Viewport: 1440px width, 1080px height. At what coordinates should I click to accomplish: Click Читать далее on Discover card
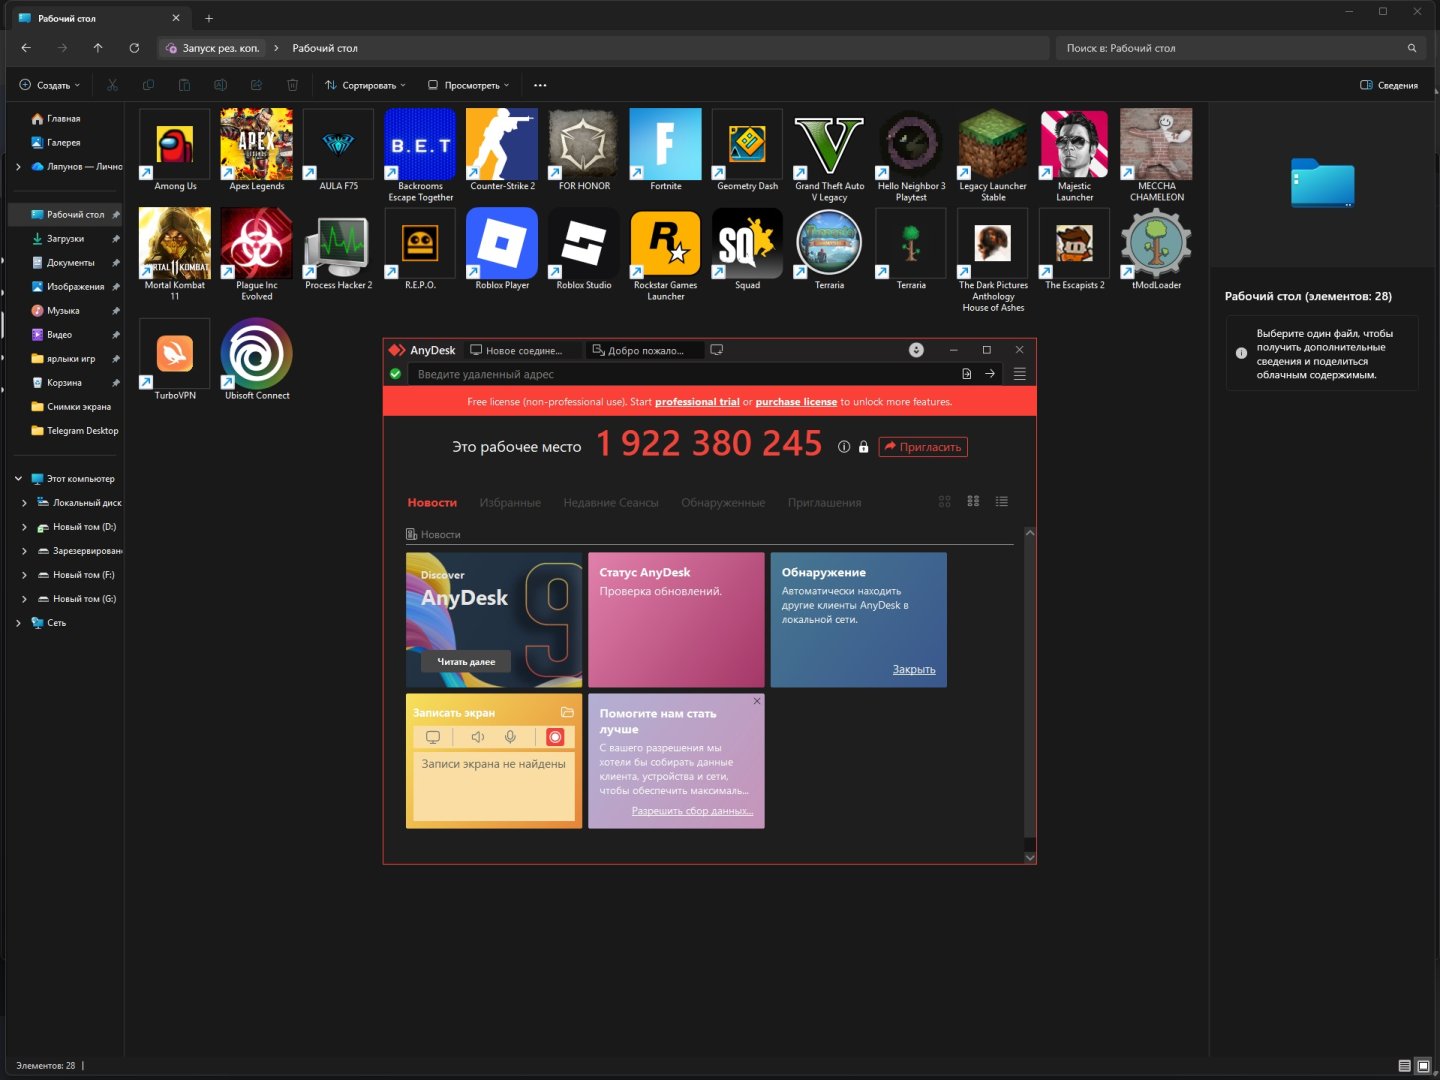(x=466, y=662)
